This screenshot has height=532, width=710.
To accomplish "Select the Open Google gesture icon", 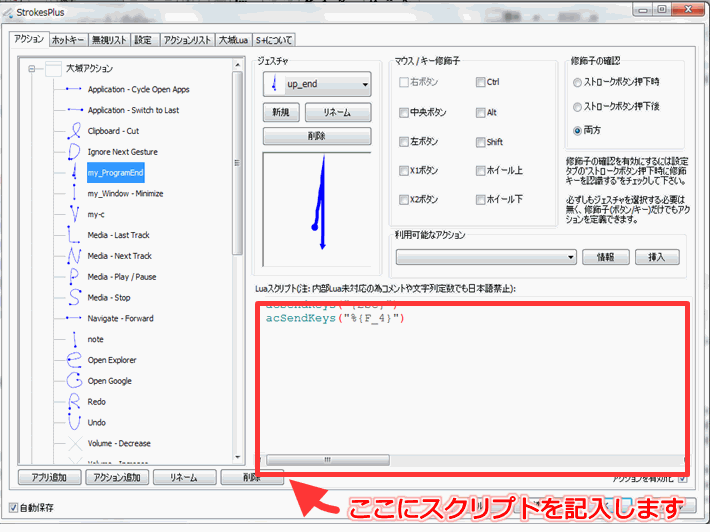I will tap(72, 381).
